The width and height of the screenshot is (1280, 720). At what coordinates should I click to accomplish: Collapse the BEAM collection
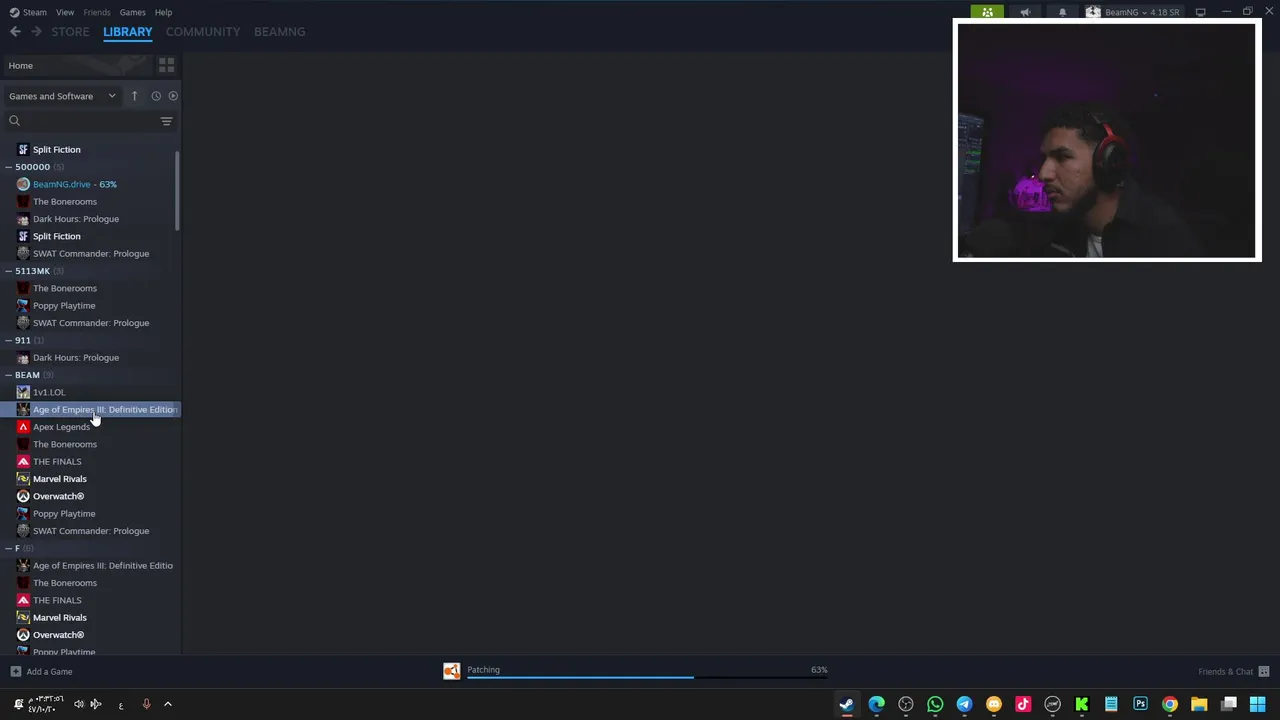8,375
